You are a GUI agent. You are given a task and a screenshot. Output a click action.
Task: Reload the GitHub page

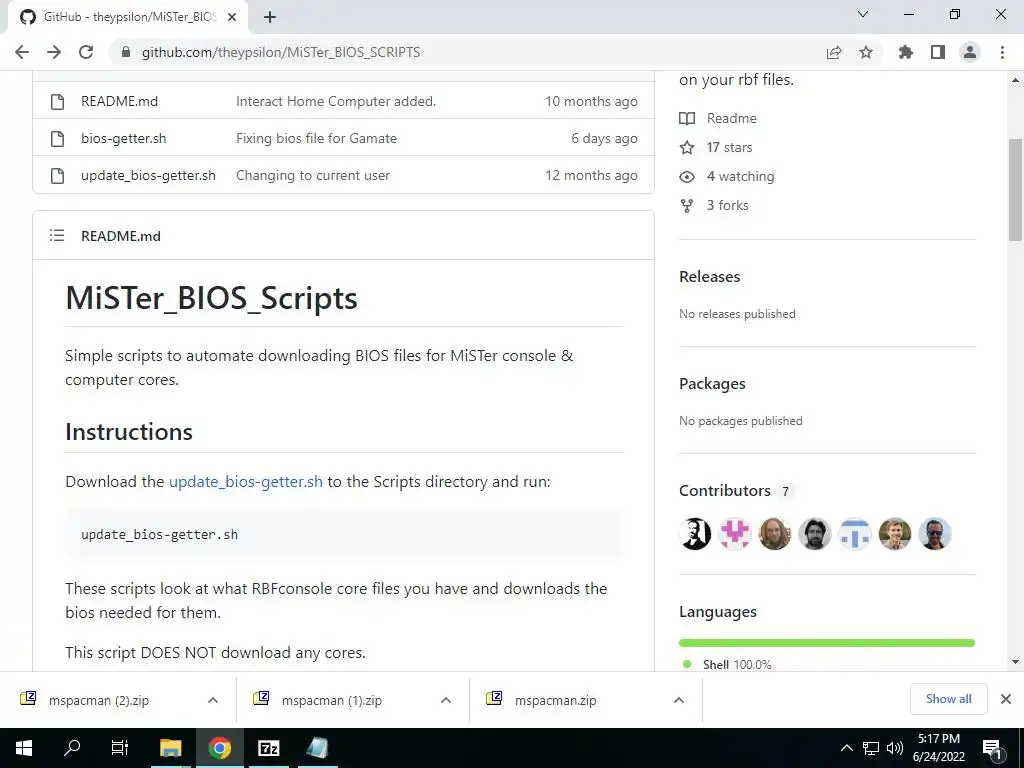click(86, 52)
